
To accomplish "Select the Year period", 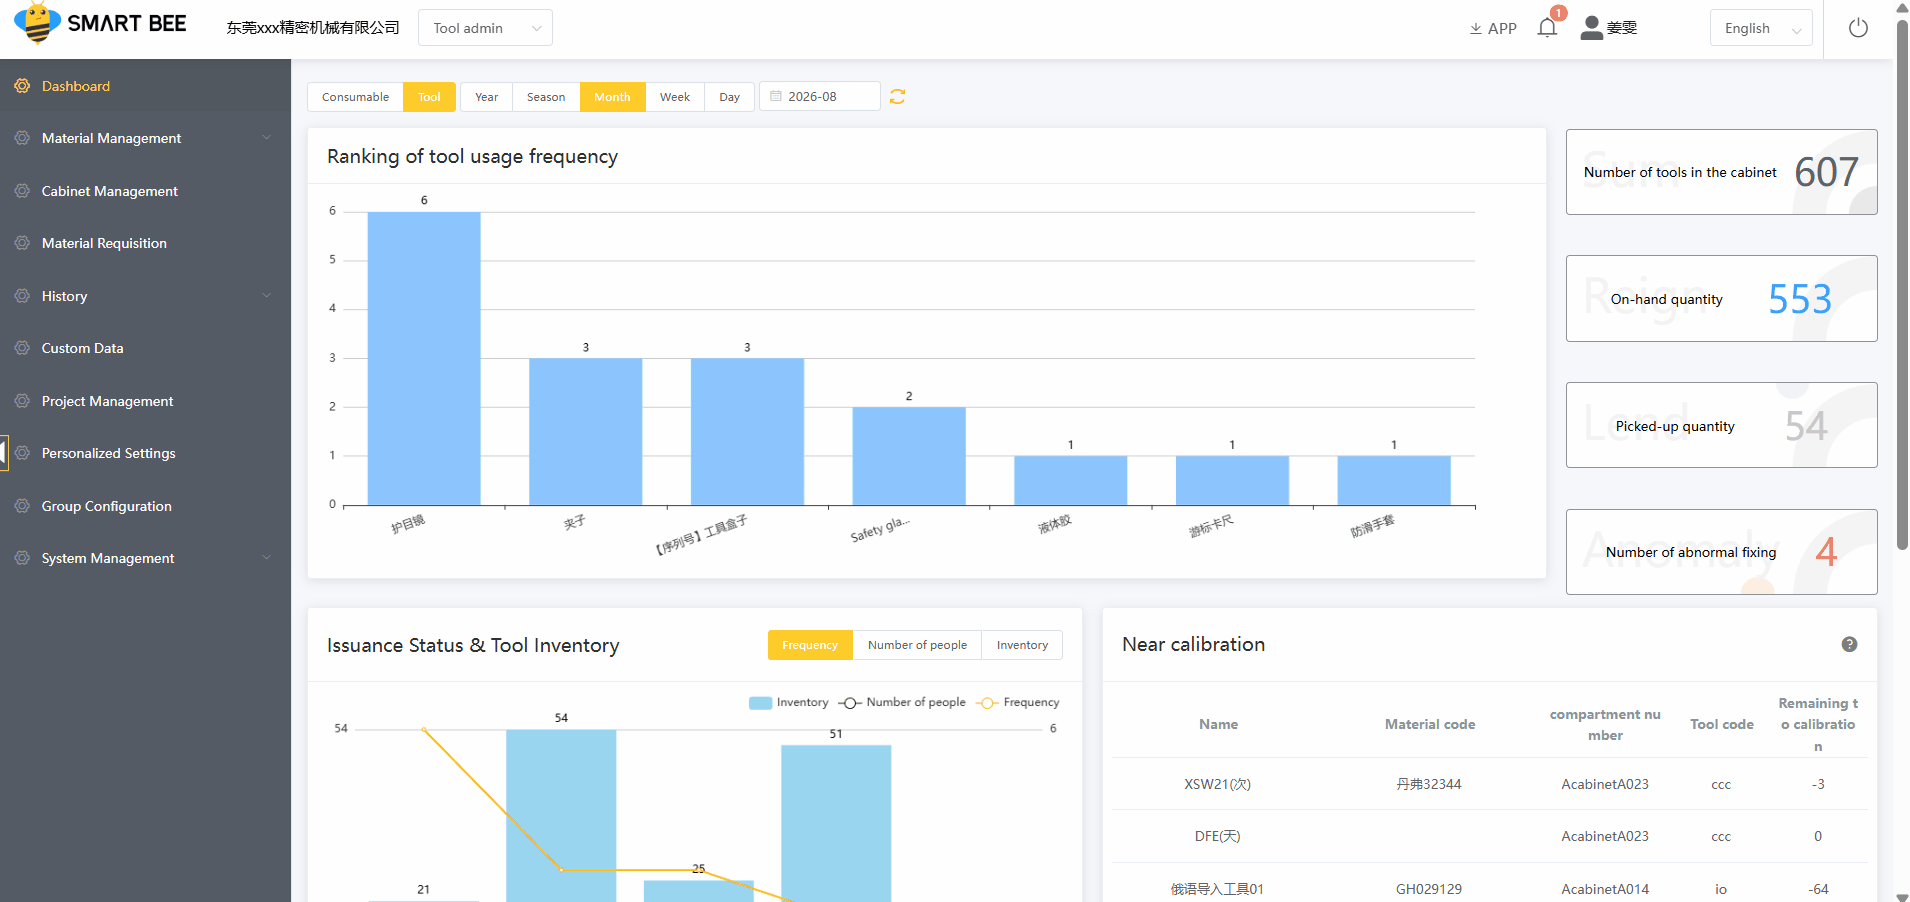I will pos(486,97).
